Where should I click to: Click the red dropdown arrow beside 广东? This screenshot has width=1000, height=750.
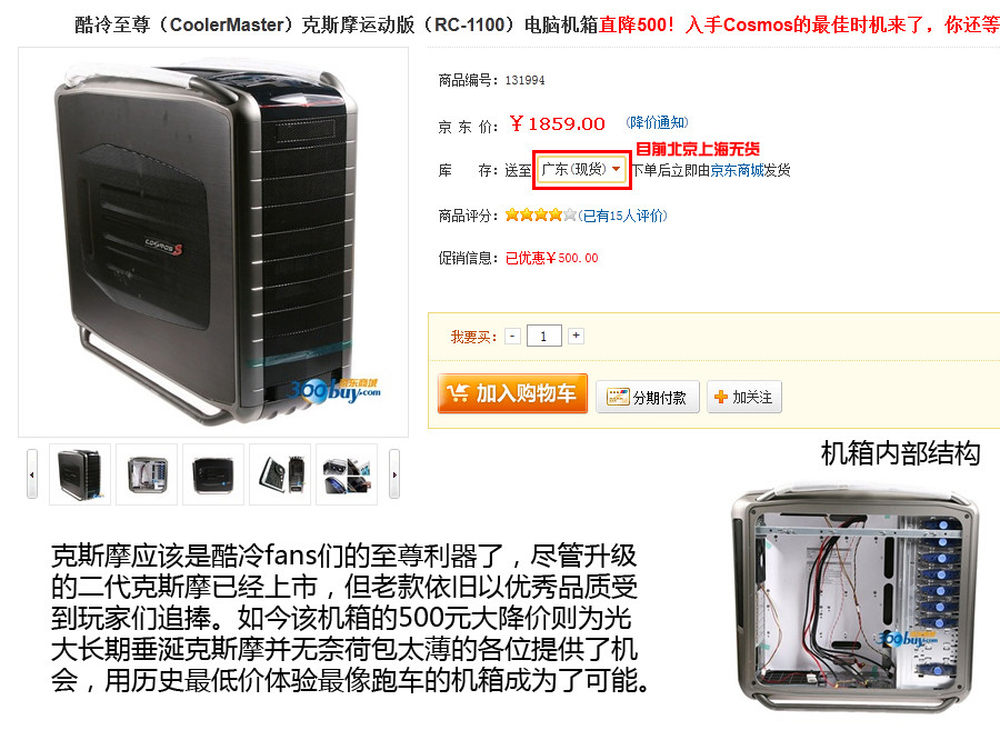(x=616, y=169)
